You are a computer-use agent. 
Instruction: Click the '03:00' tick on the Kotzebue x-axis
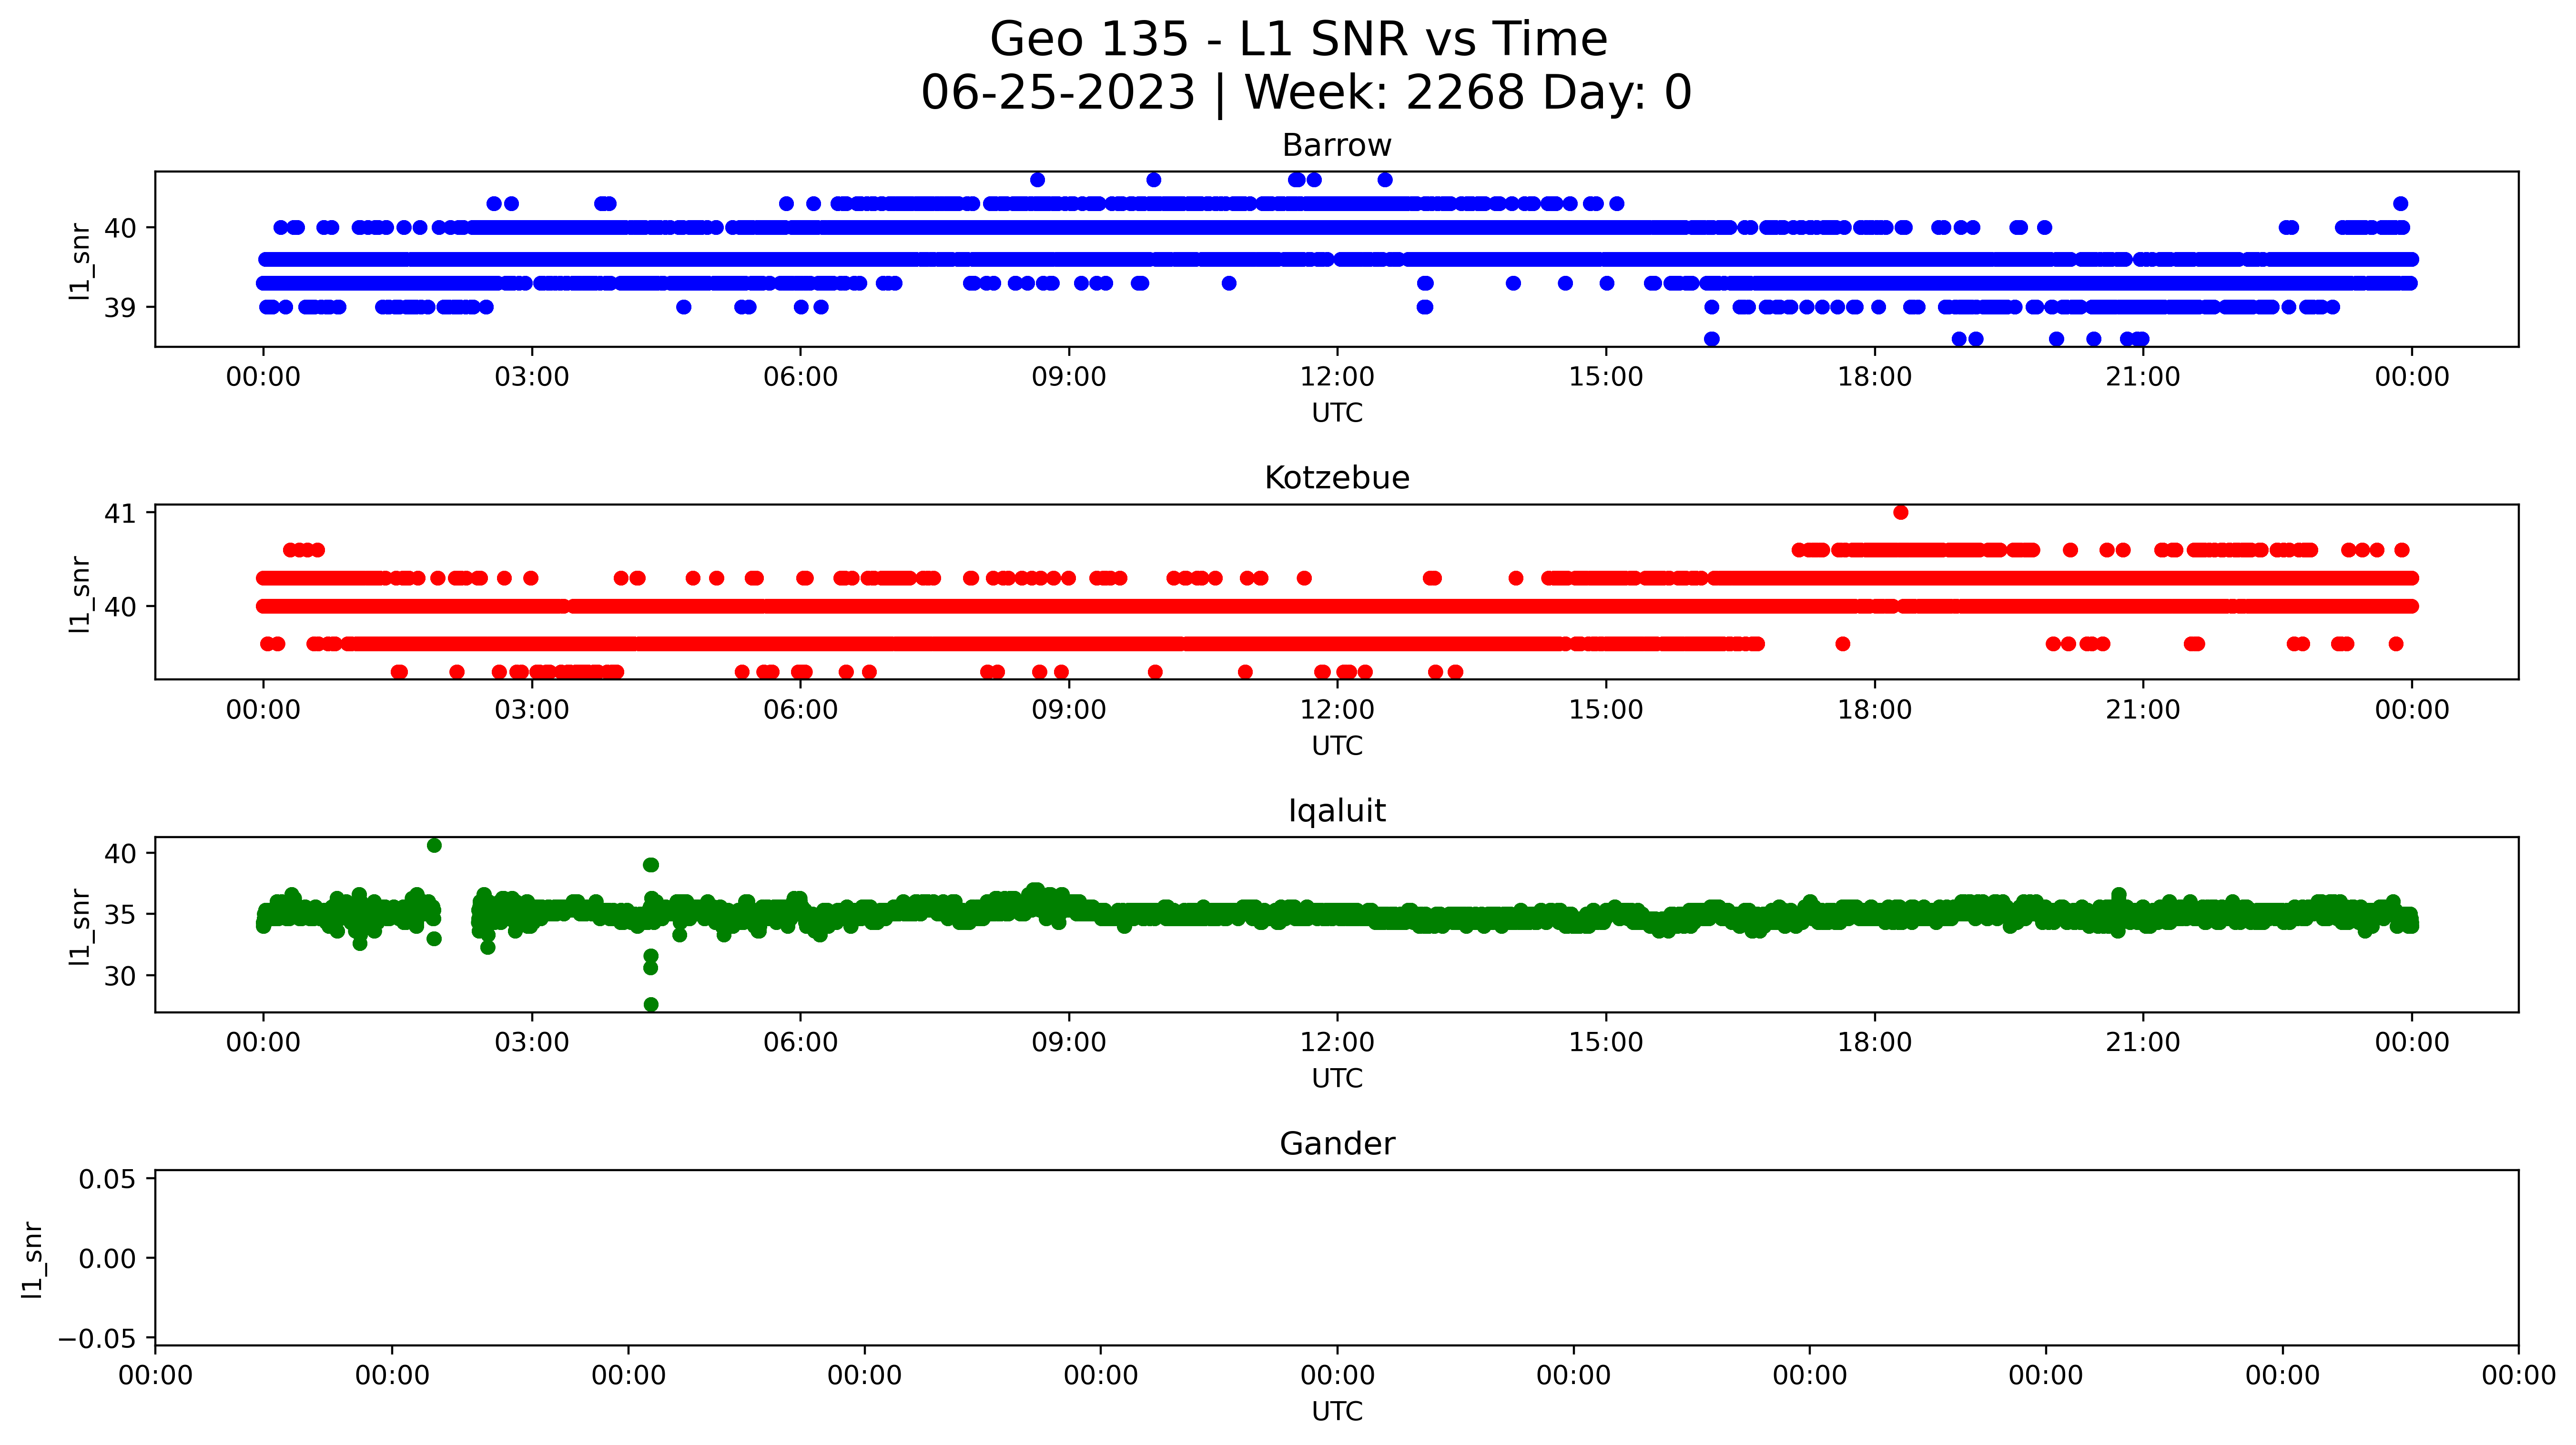click(532, 710)
